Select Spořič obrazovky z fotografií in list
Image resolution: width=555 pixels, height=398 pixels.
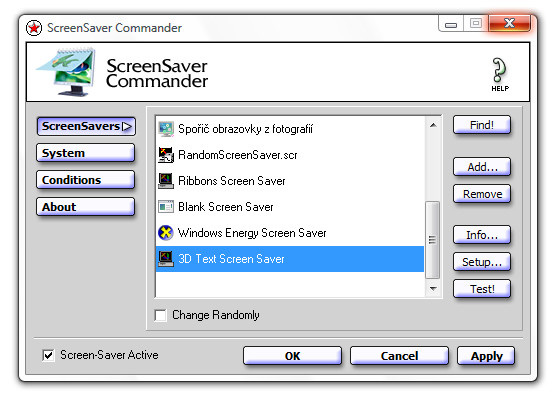coord(290,129)
